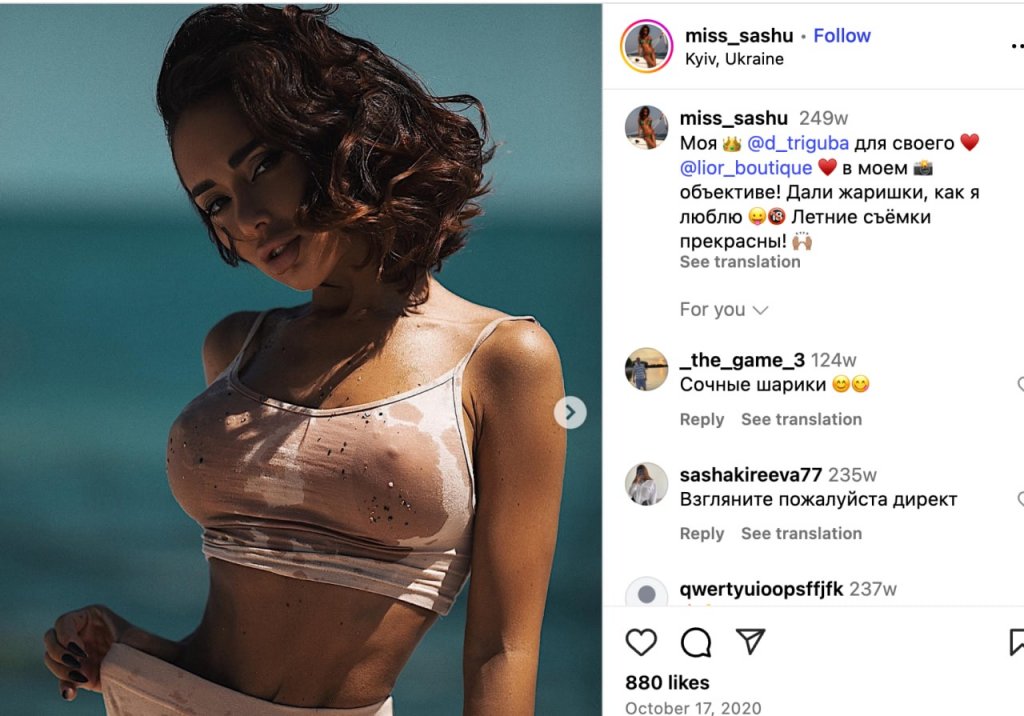Like the post with the heart icon
The image size is (1024, 716).
coord(641,642)
